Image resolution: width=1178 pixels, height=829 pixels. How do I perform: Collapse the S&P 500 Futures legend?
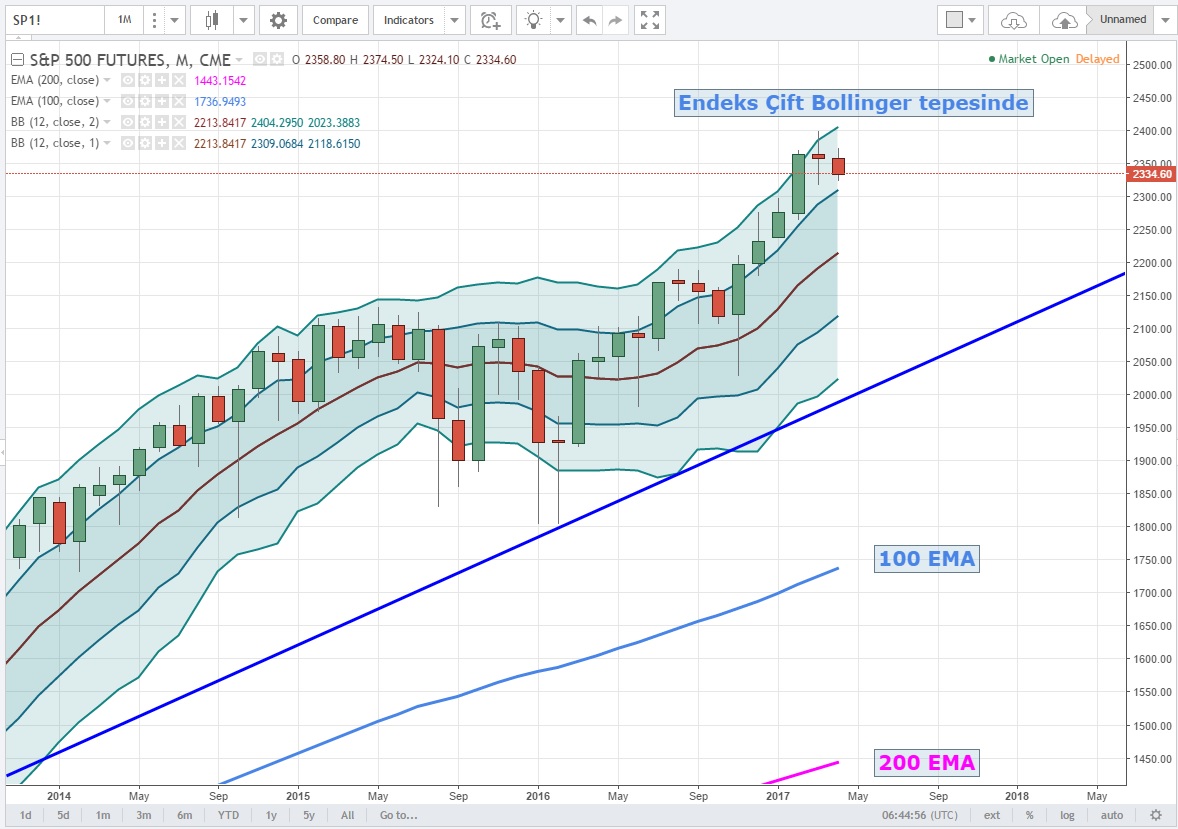point(17,60)
